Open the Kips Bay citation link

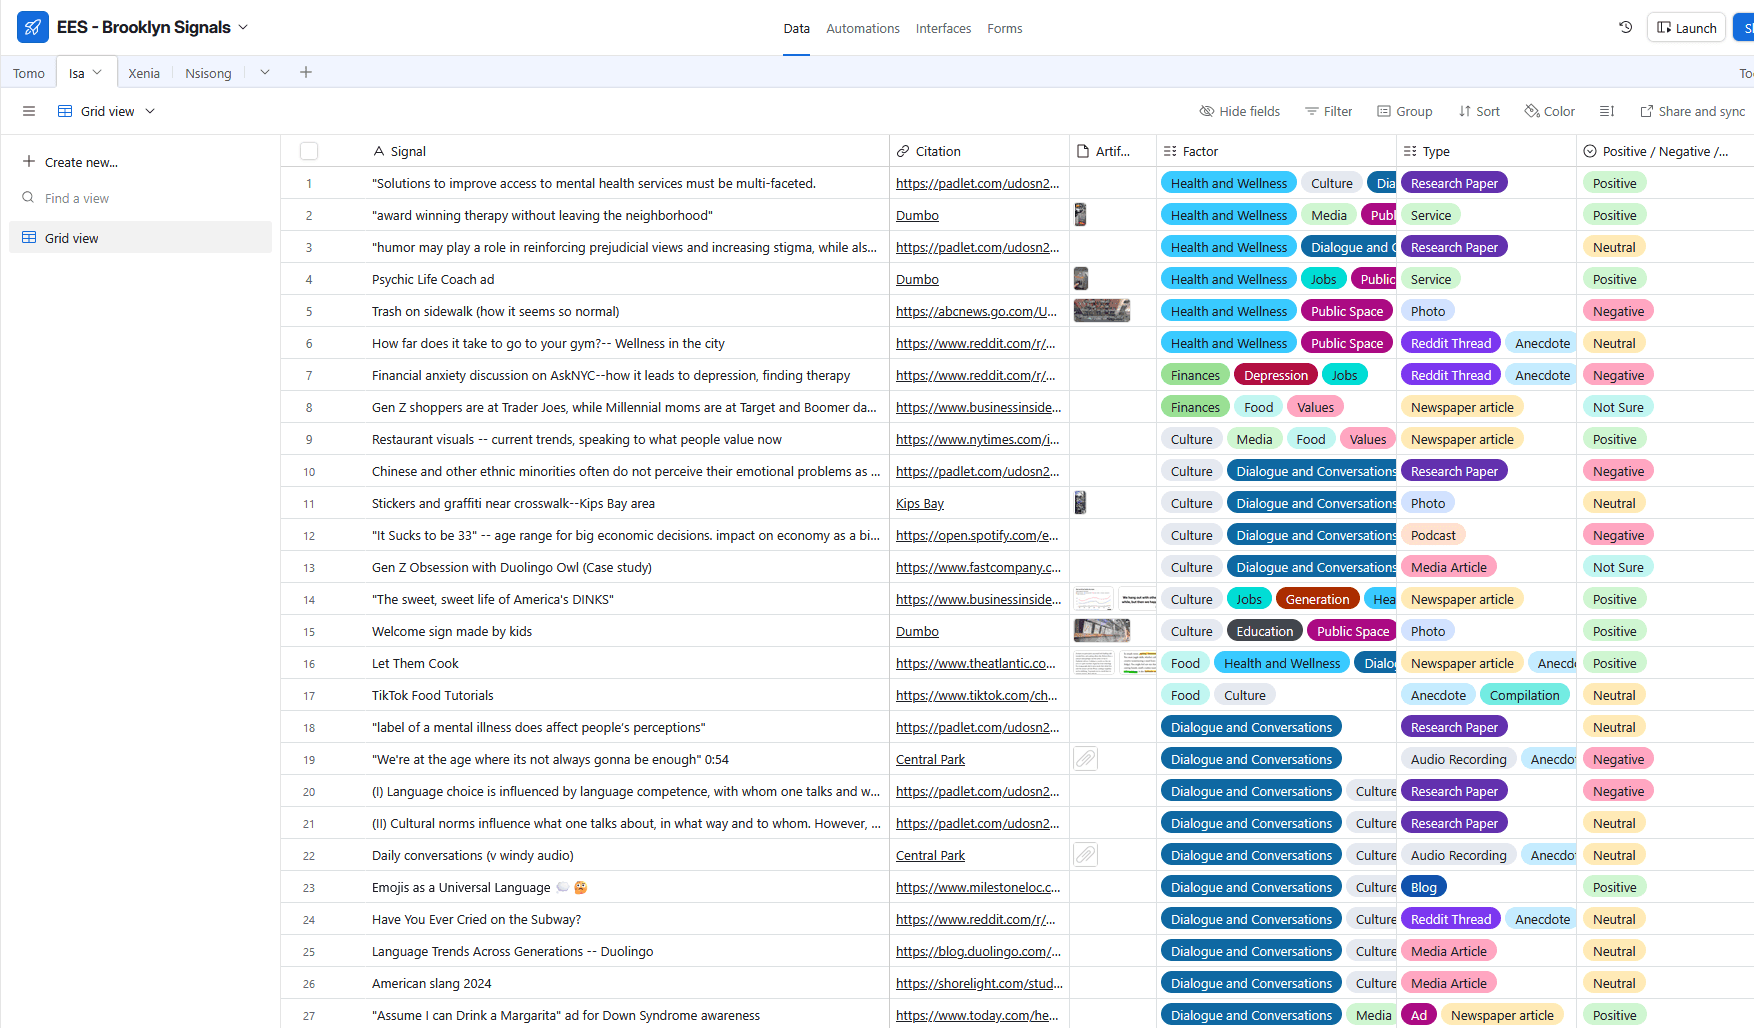pyautogui.click(x=920, y=503)
